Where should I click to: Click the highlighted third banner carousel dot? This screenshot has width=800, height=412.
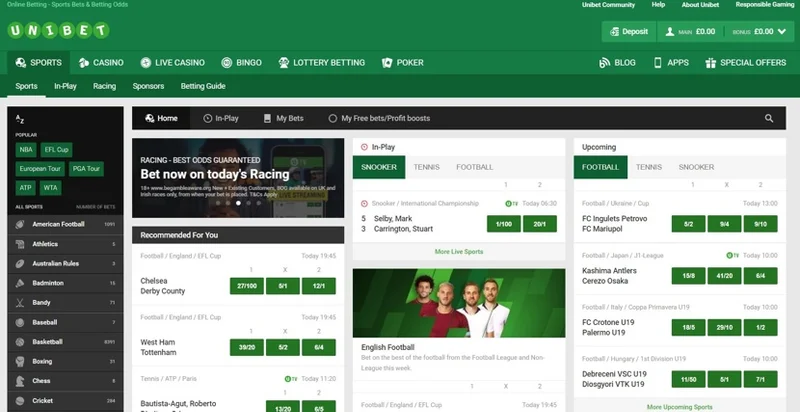pyautogui.click(x=238, y=203)
